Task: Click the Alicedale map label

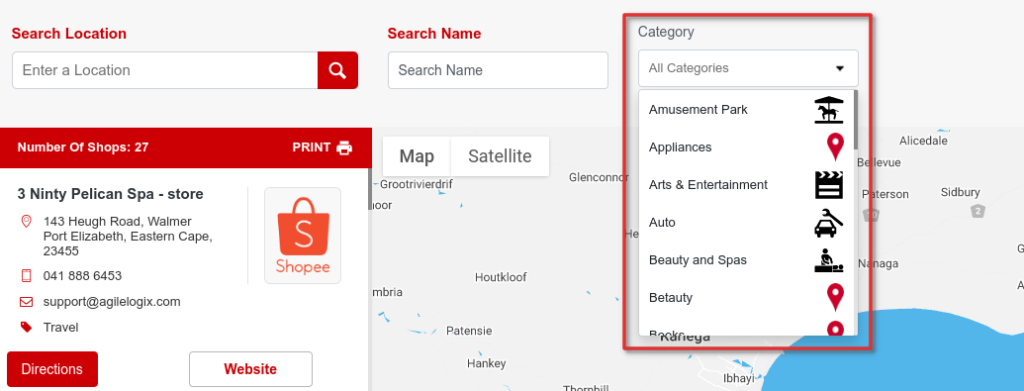Action: [923, 140]
